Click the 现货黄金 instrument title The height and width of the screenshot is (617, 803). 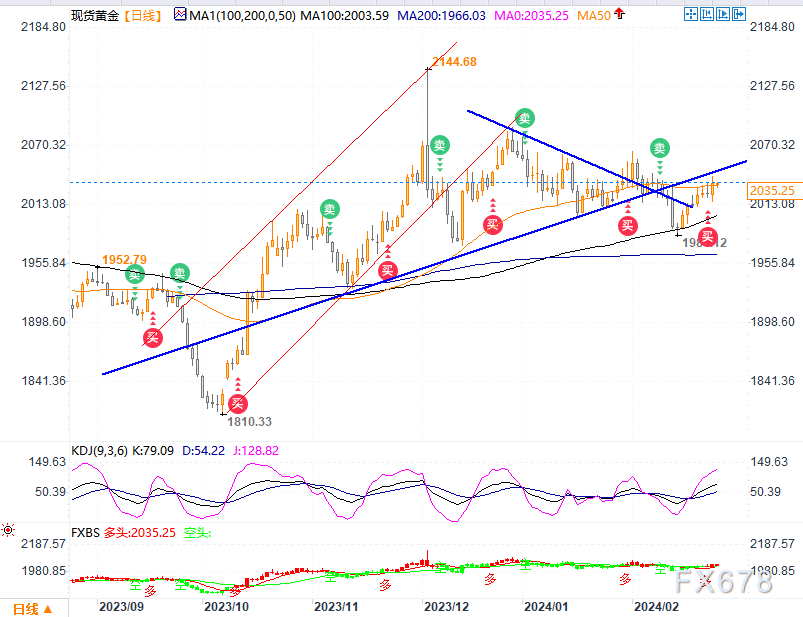(x=95, y=15)
